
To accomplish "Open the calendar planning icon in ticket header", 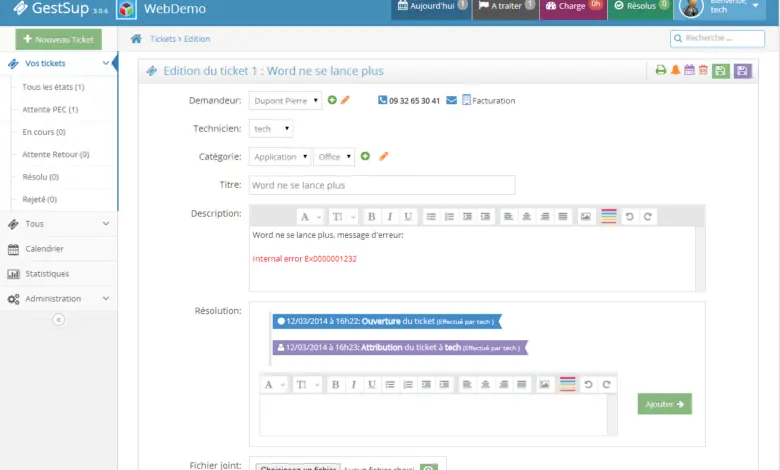I will click(x=689, y=70).
